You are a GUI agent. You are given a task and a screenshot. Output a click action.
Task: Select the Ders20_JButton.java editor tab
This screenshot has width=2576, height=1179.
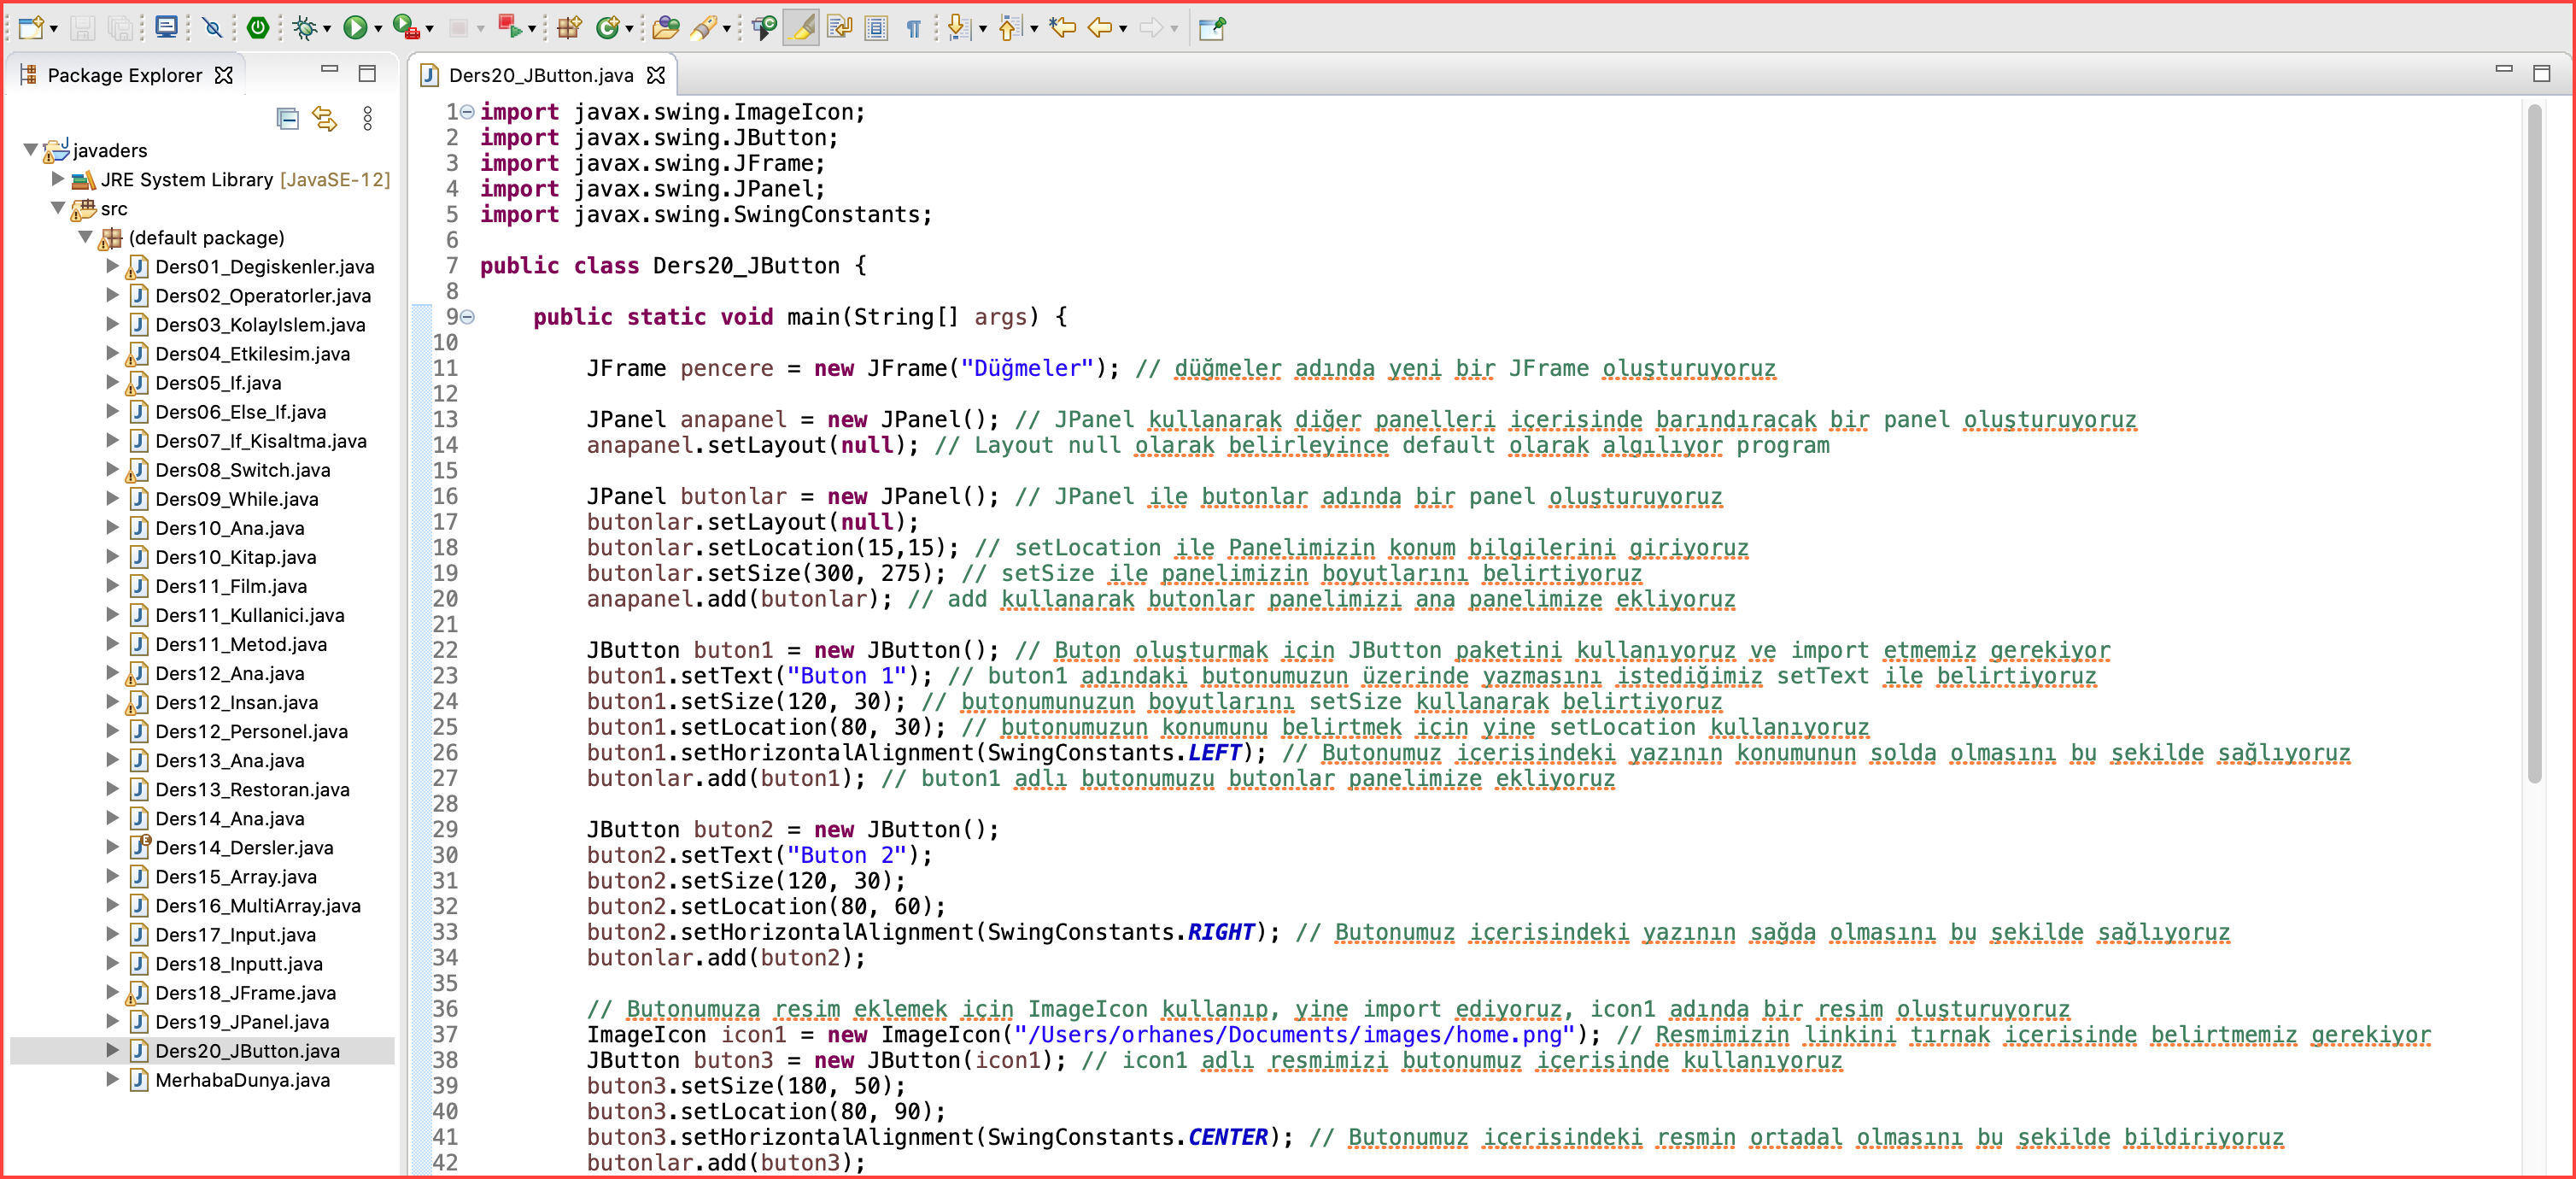pos(540,75)
